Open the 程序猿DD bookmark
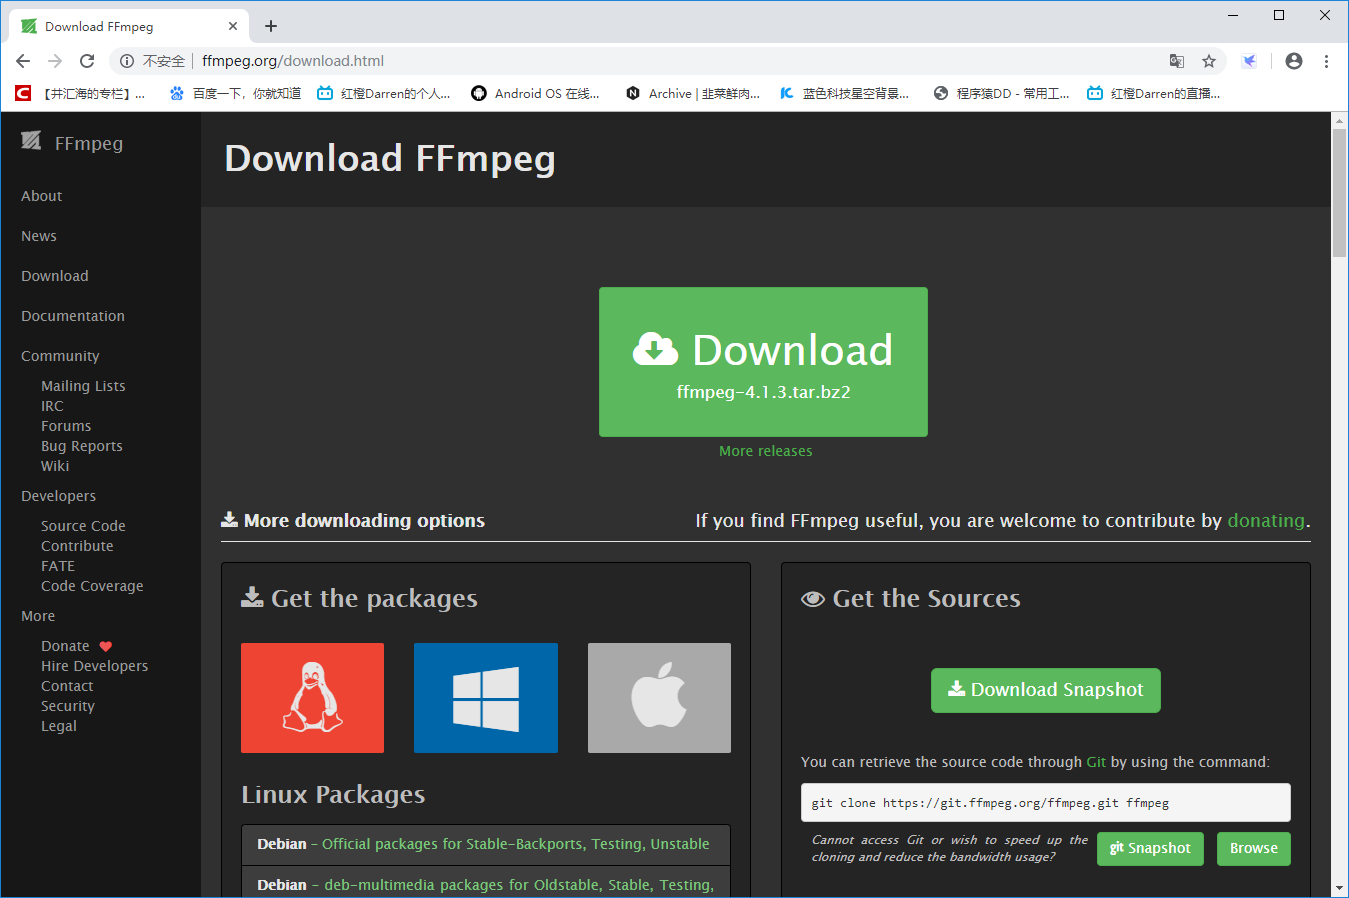 tap(1001, 93)
